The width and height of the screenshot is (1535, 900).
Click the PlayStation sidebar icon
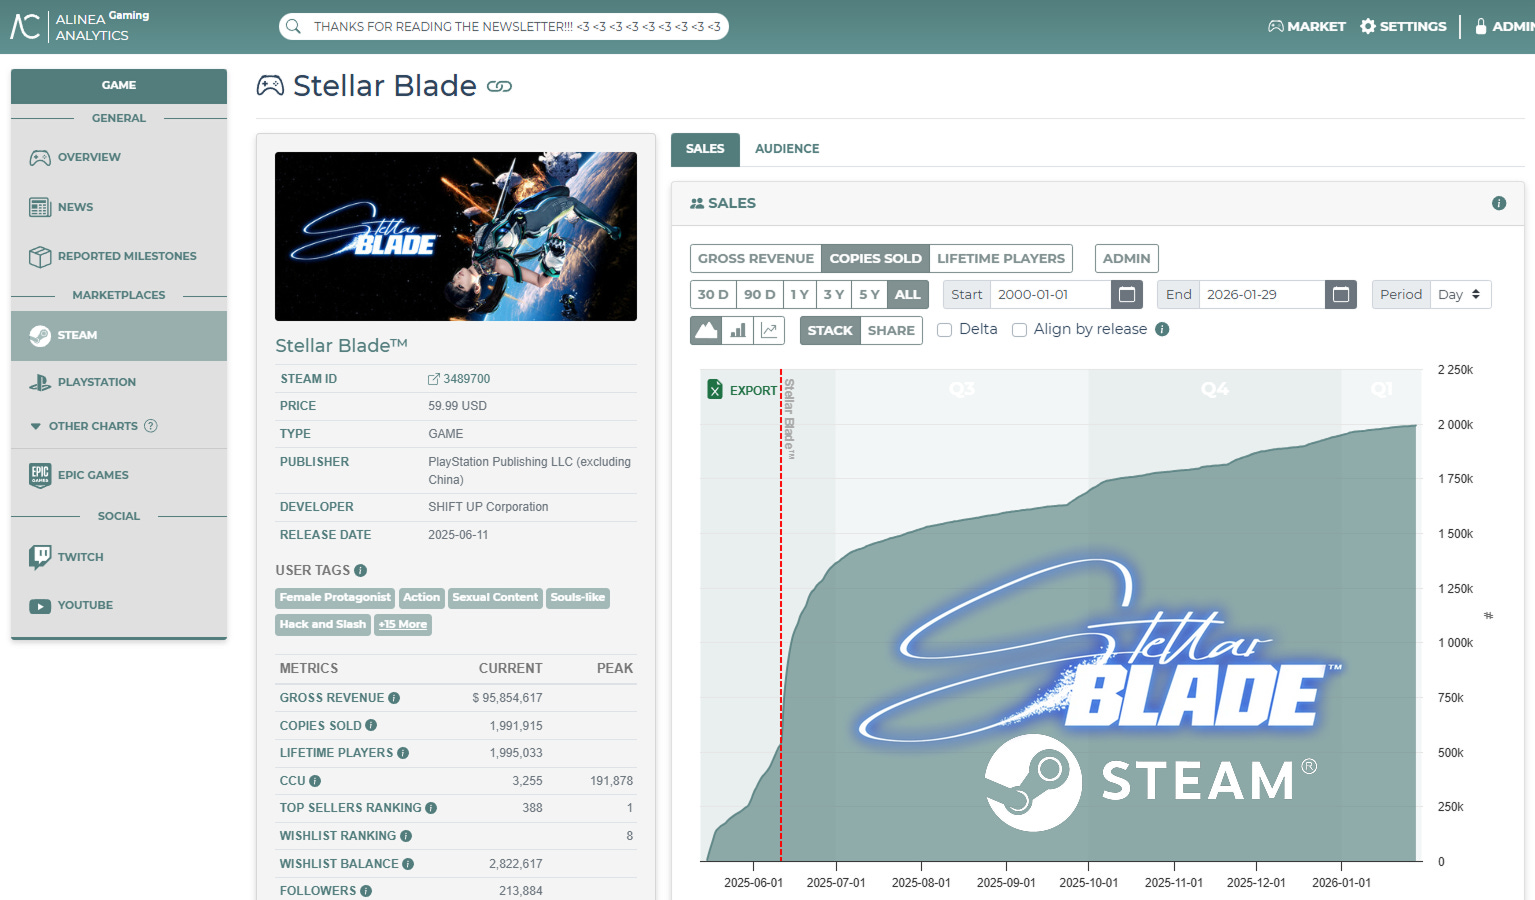point(40,382)
